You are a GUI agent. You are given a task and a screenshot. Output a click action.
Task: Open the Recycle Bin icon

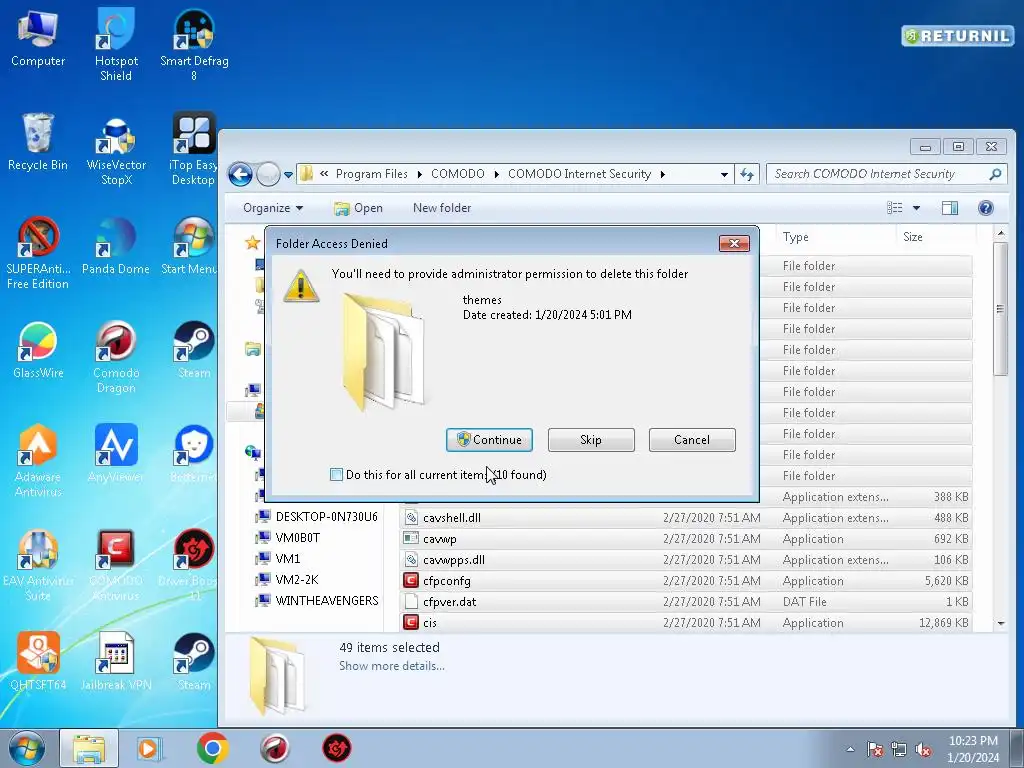38,142
